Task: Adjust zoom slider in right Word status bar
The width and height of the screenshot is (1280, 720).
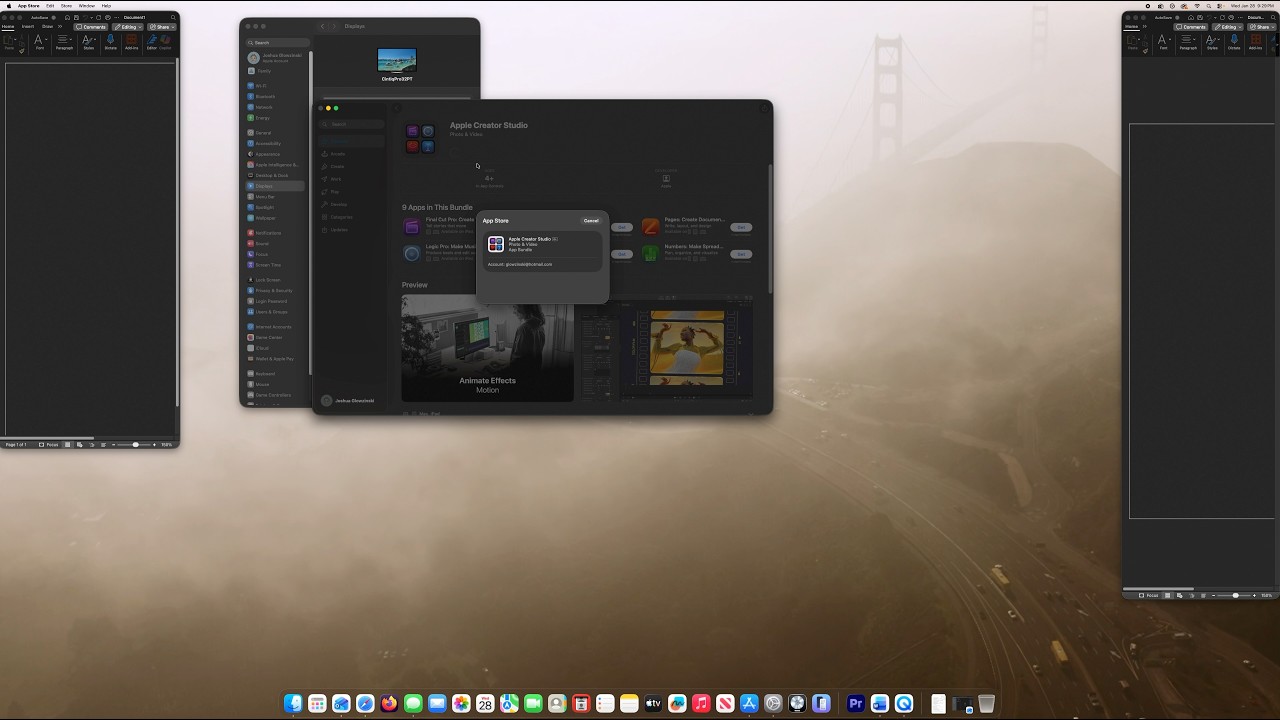Action: point(1235,595)
